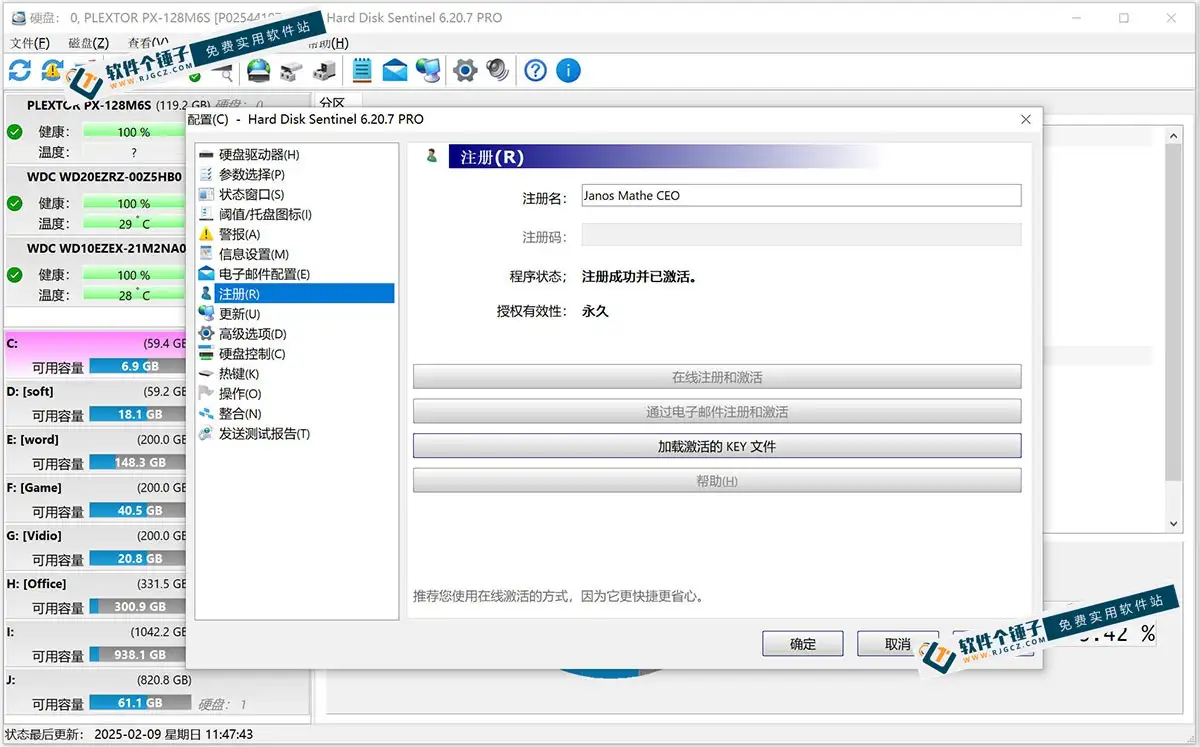Click the E: [word] free space bar

tap(138, 463)
